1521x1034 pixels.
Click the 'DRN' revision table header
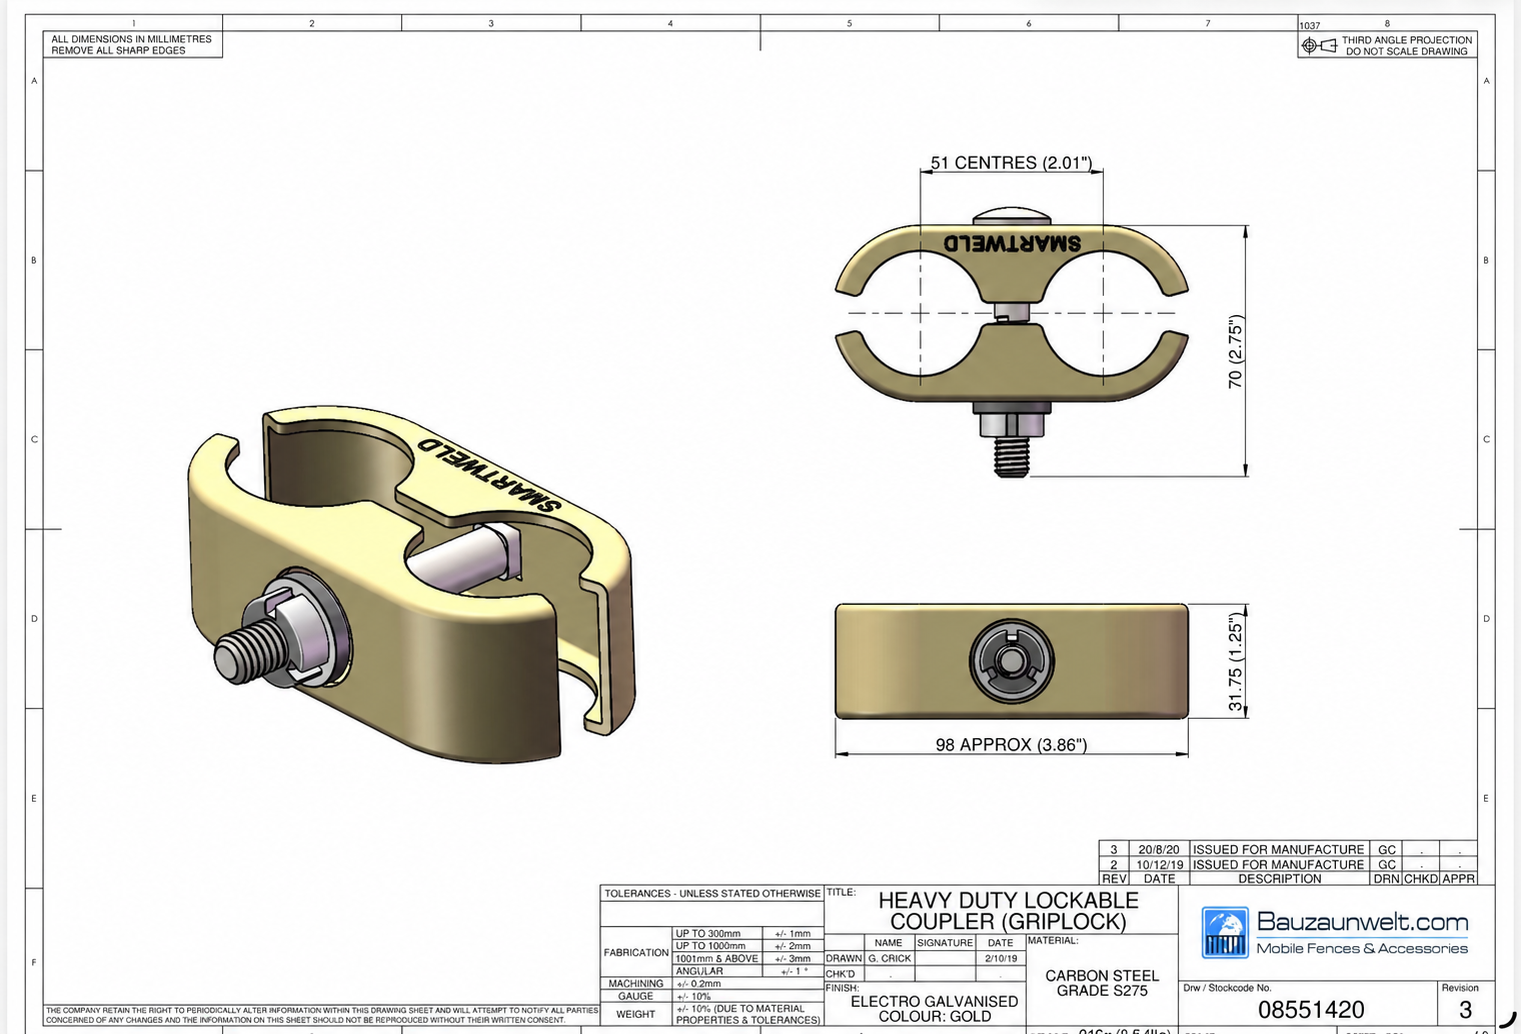[x=1386, y=879]
